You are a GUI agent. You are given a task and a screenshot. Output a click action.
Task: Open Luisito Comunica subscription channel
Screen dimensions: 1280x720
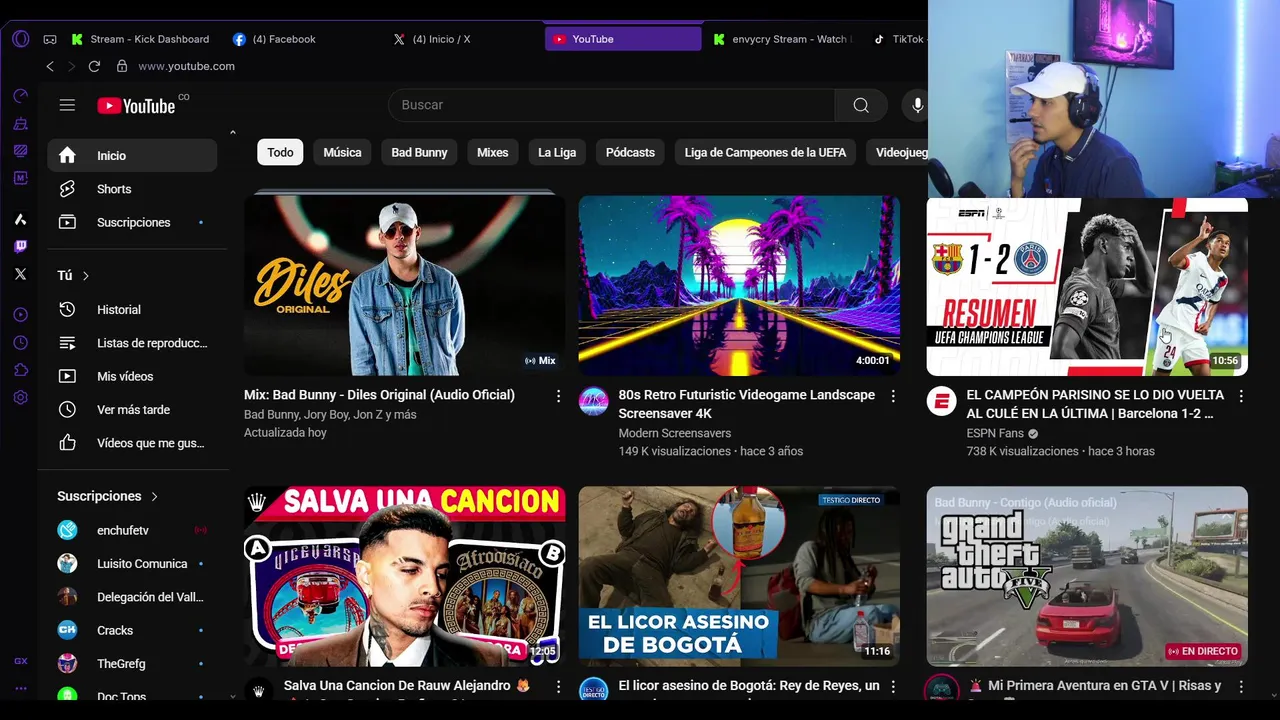click(x=132, y=563)
